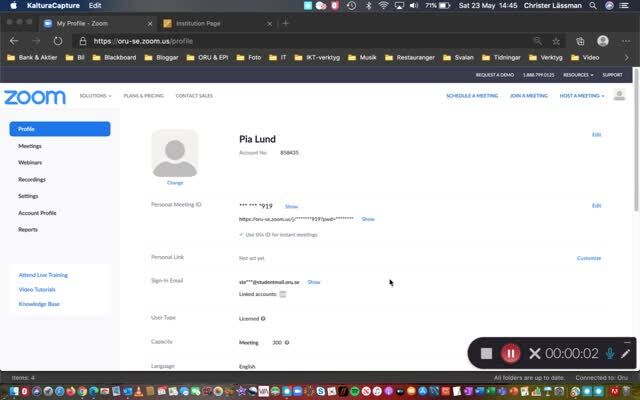Expand the Resources dropdown
The height and width of the screenshot is (400, 640).
(x=578, y=75)
